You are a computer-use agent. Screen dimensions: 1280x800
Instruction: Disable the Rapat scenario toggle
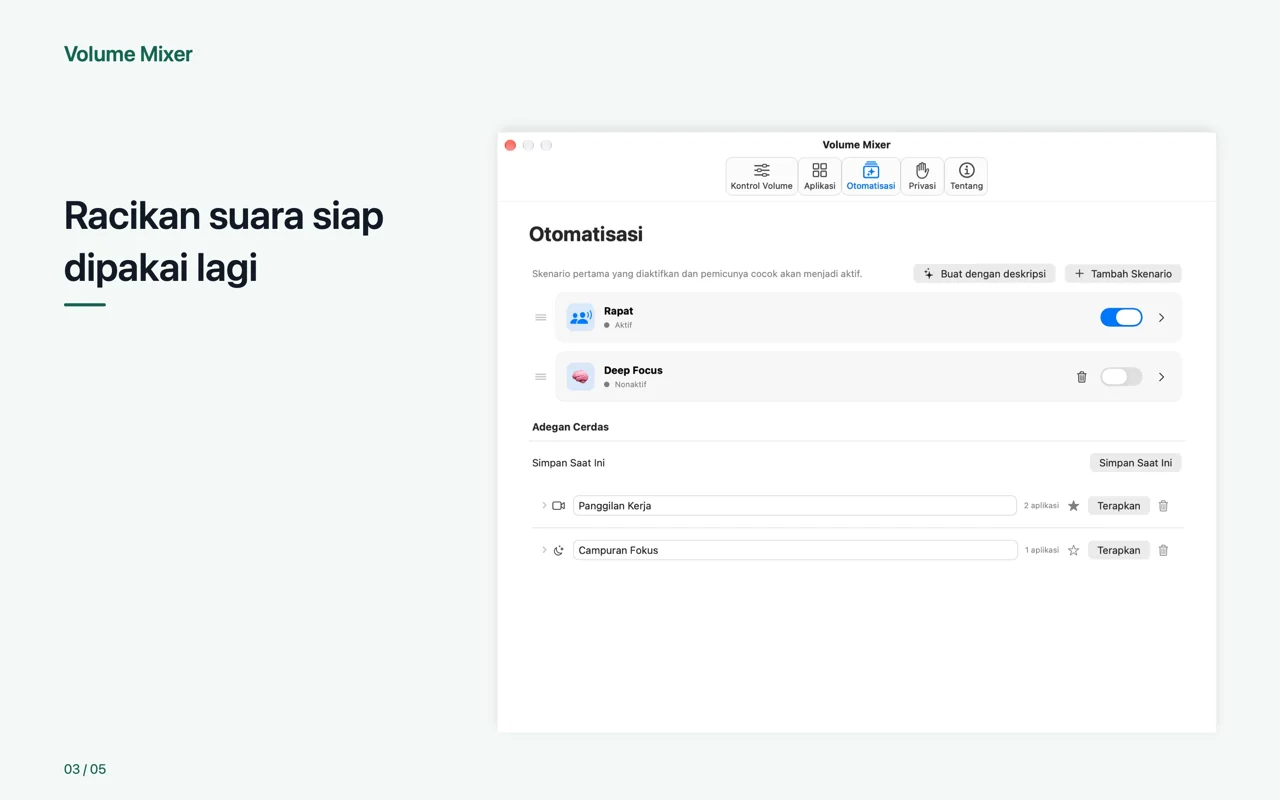click(1121, 317)
